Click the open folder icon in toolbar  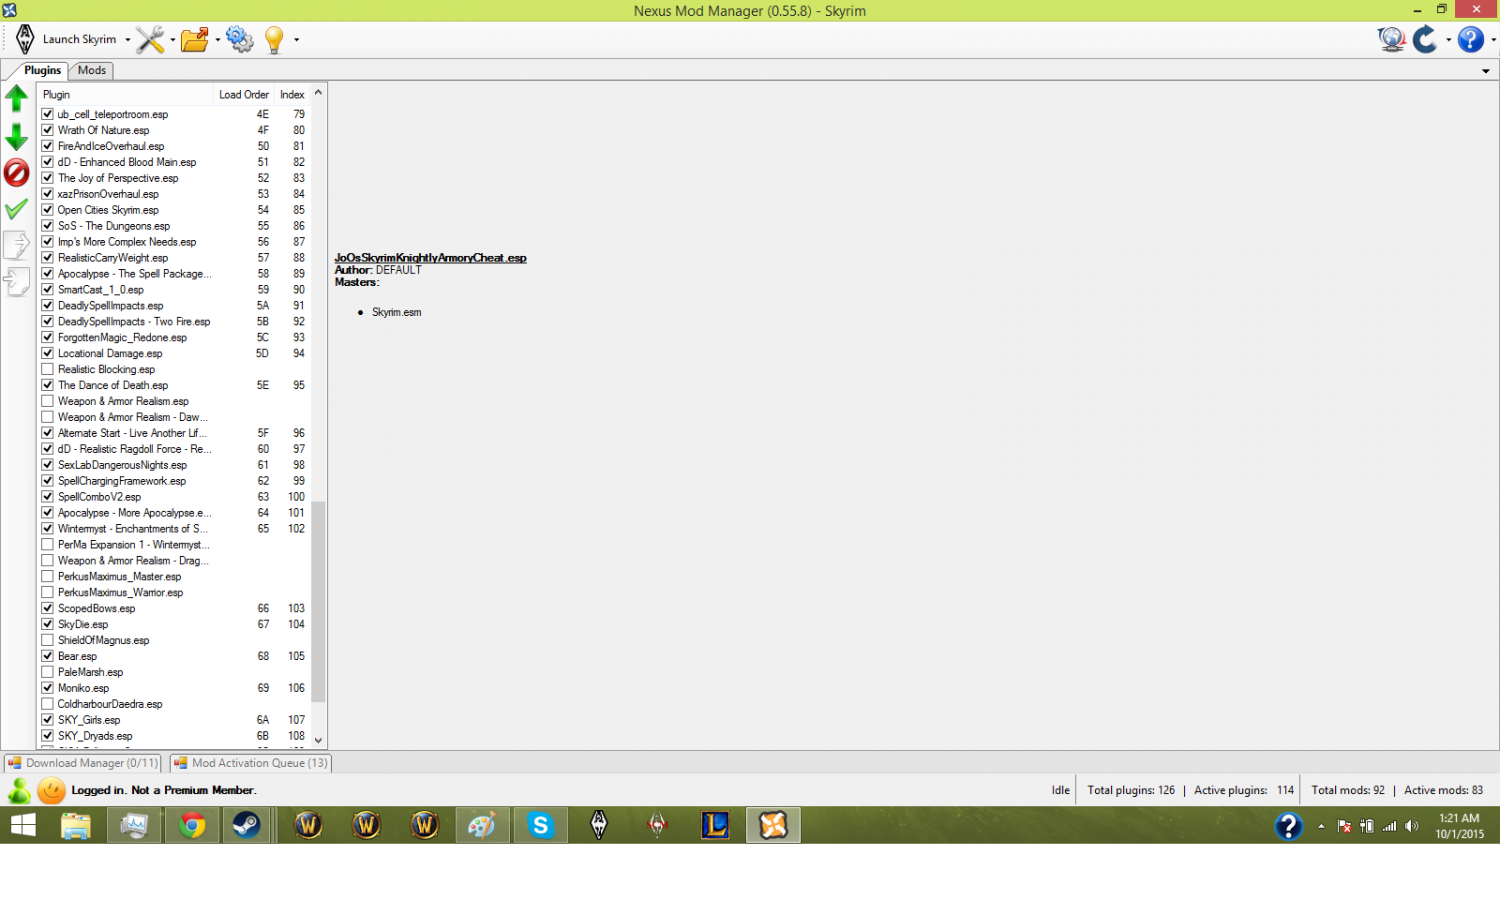coord(194,40)
